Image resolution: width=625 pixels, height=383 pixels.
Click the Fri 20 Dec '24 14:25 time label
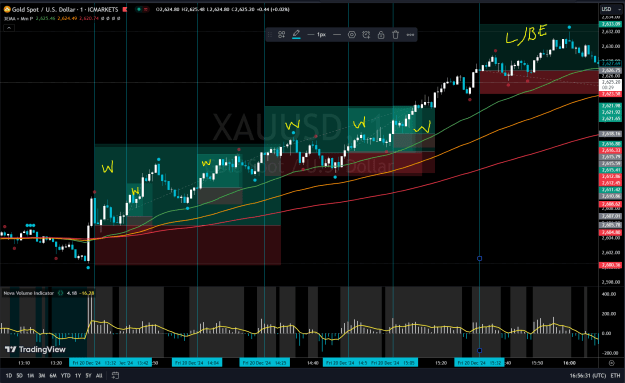(265, 363)
